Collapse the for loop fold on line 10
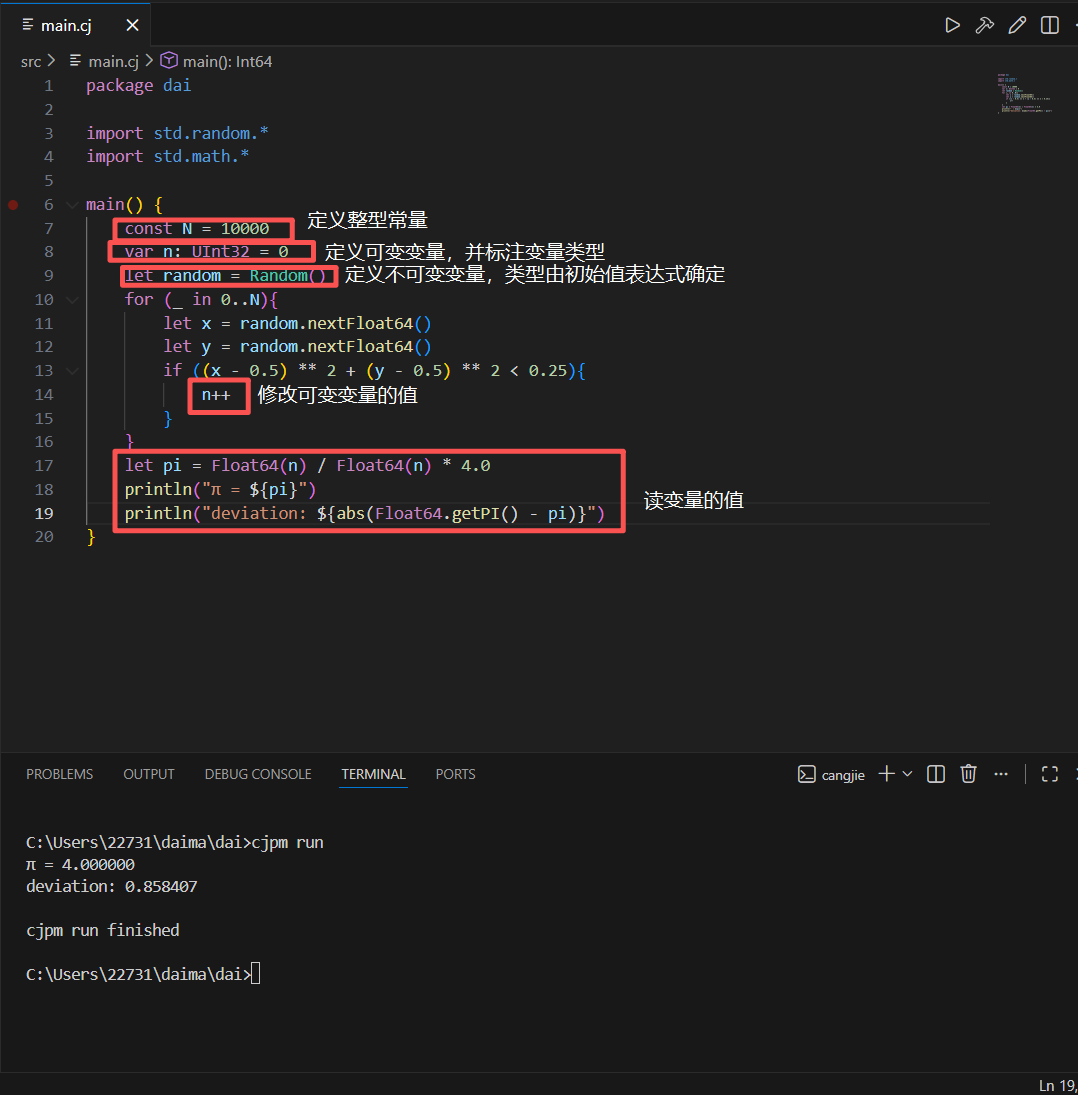The height and width of the screenshot is (1095, 1078). 71,300
